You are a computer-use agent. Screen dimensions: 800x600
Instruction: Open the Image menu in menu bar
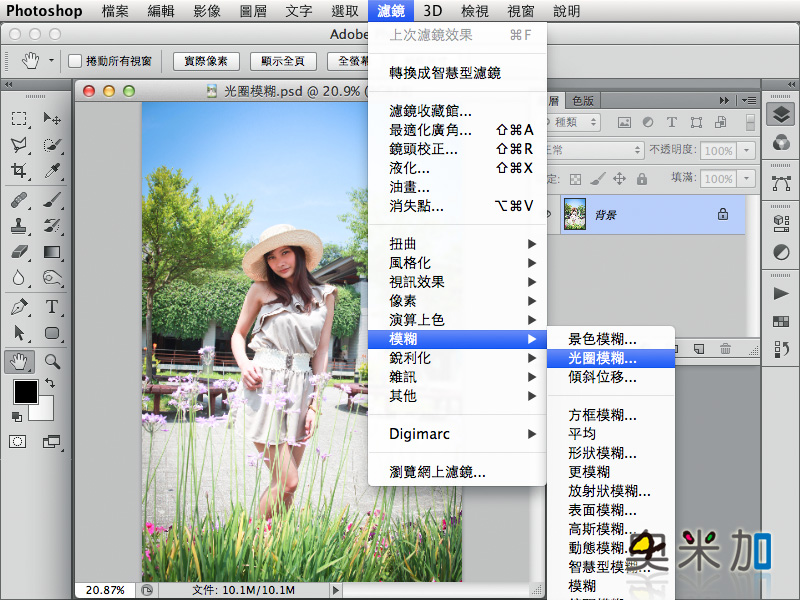[207, 11]
